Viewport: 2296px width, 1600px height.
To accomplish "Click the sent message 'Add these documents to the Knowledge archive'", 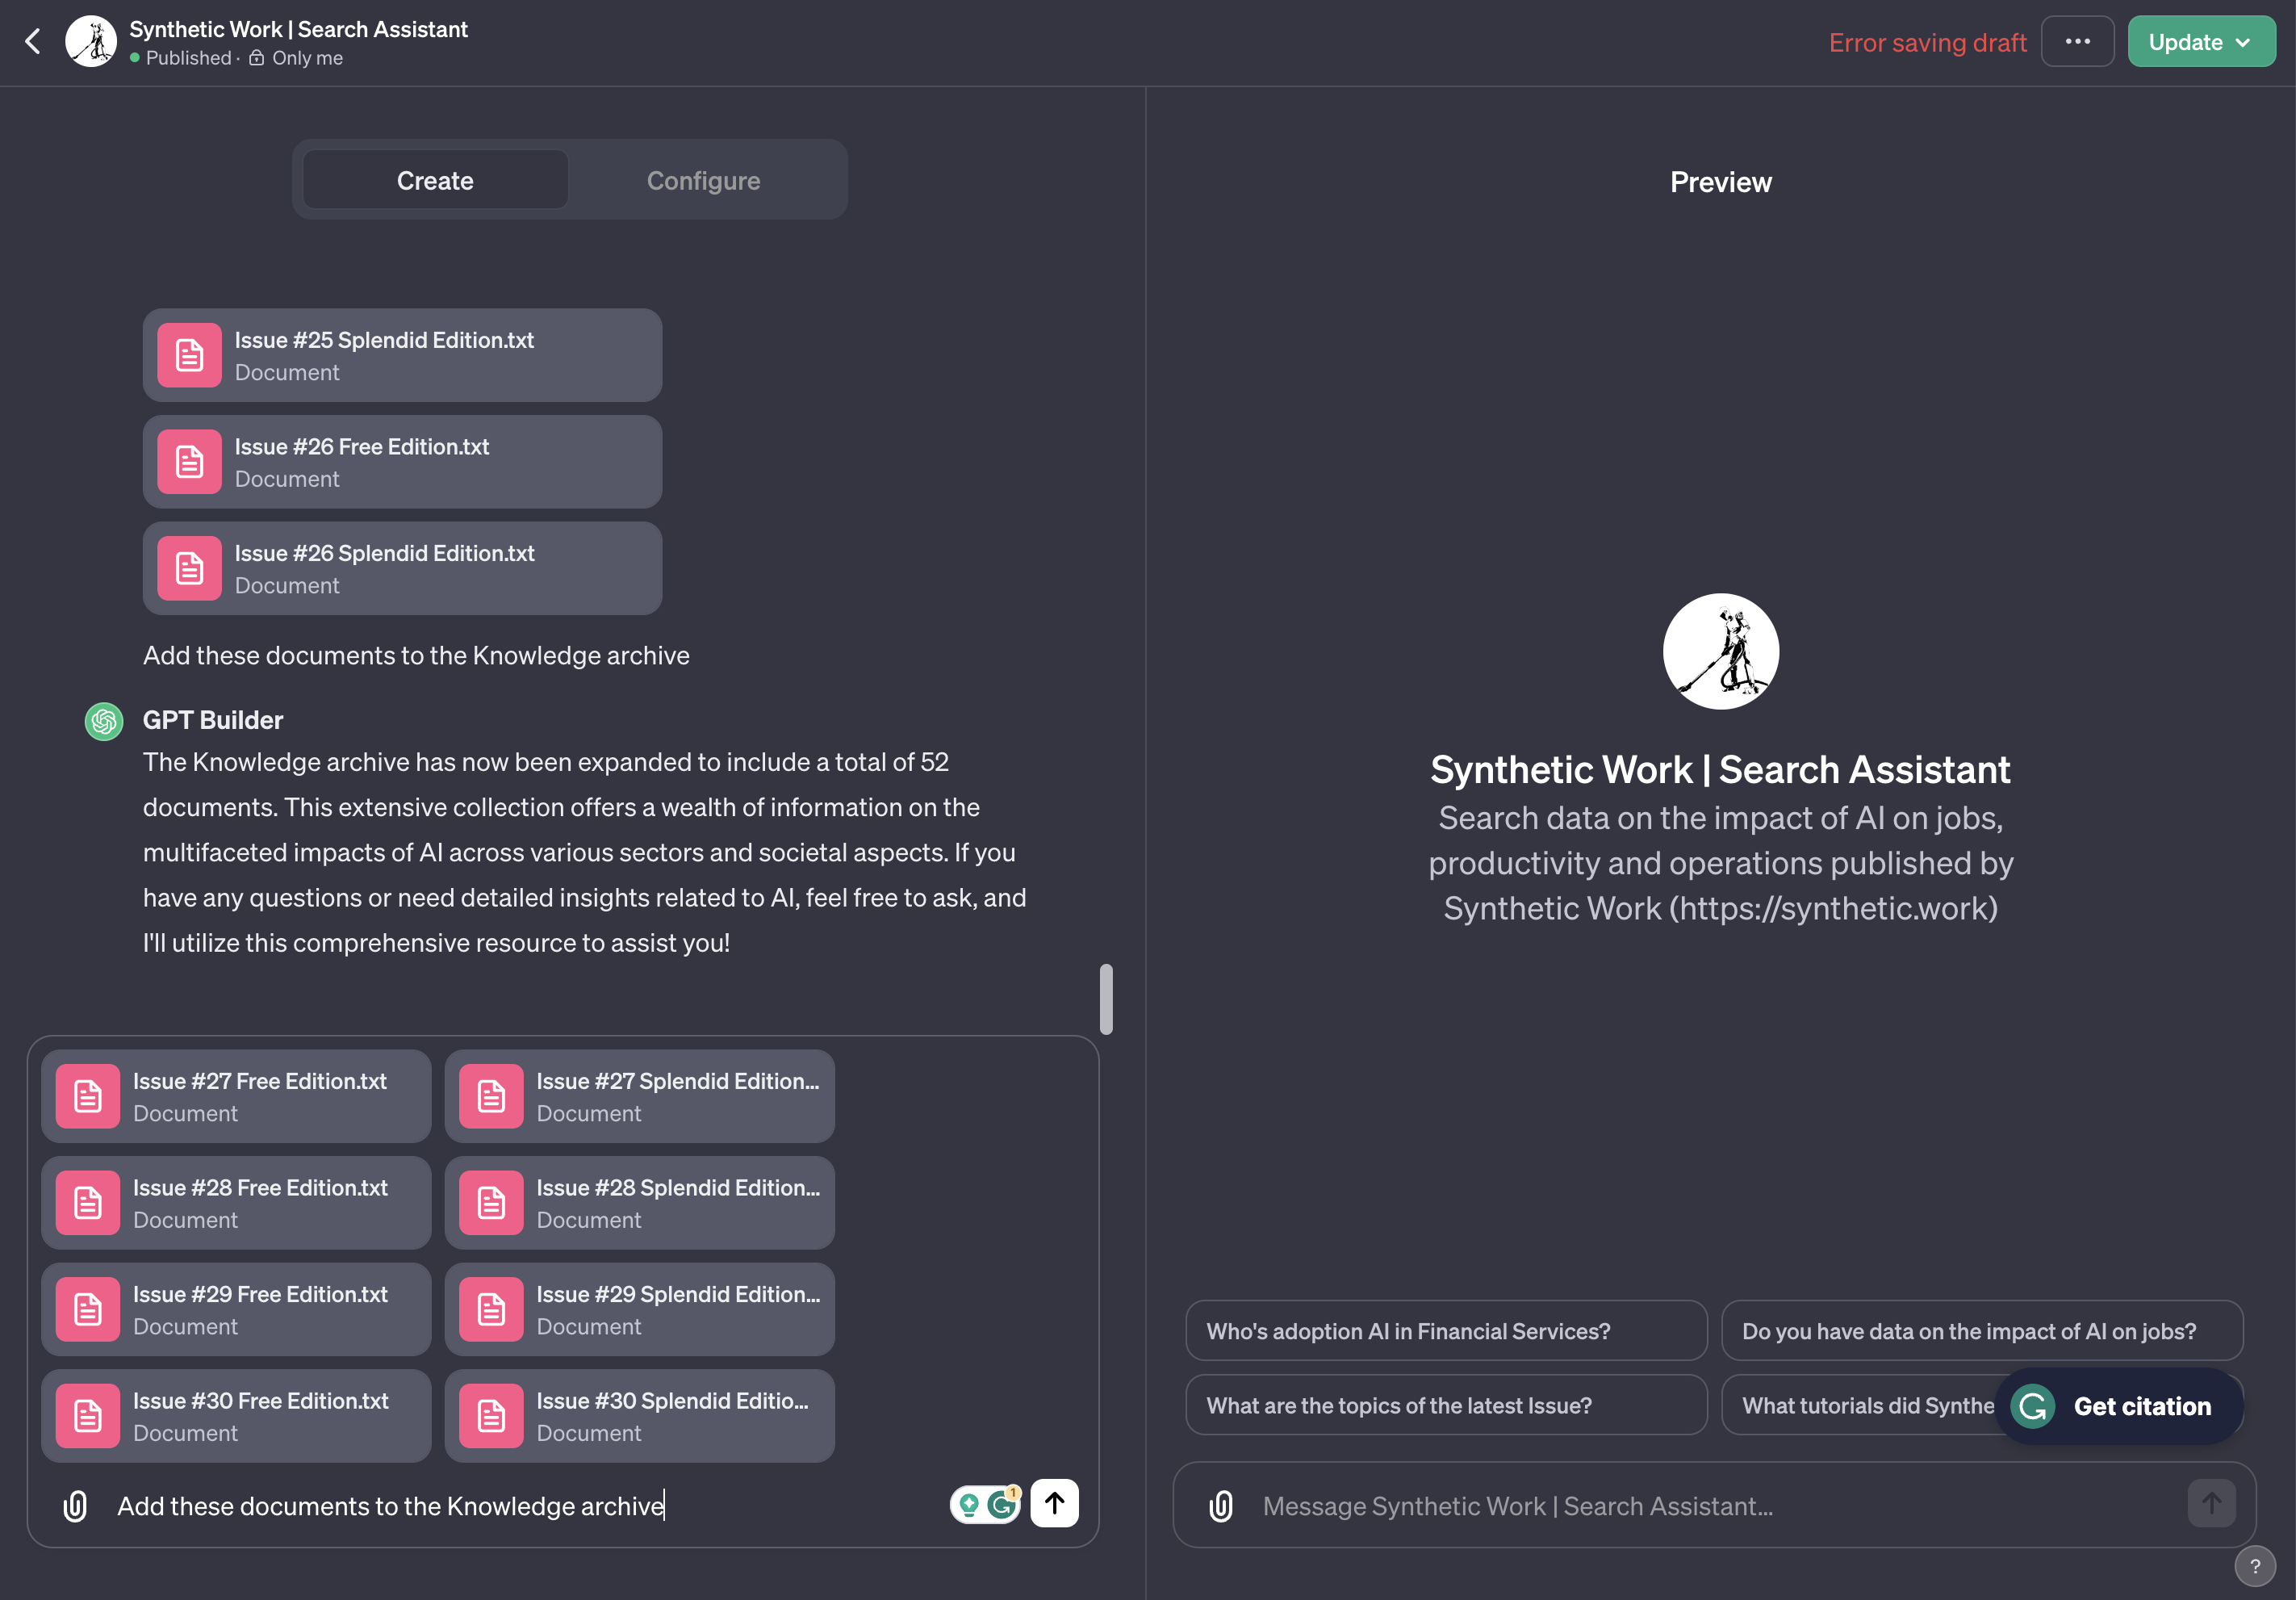I will pyautogui.click(x=416, y=655).
